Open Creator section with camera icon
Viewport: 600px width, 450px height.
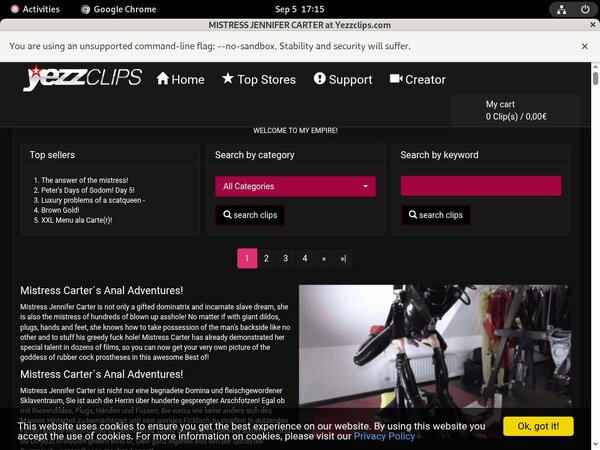pyautogui.click(x=417, y=79)
